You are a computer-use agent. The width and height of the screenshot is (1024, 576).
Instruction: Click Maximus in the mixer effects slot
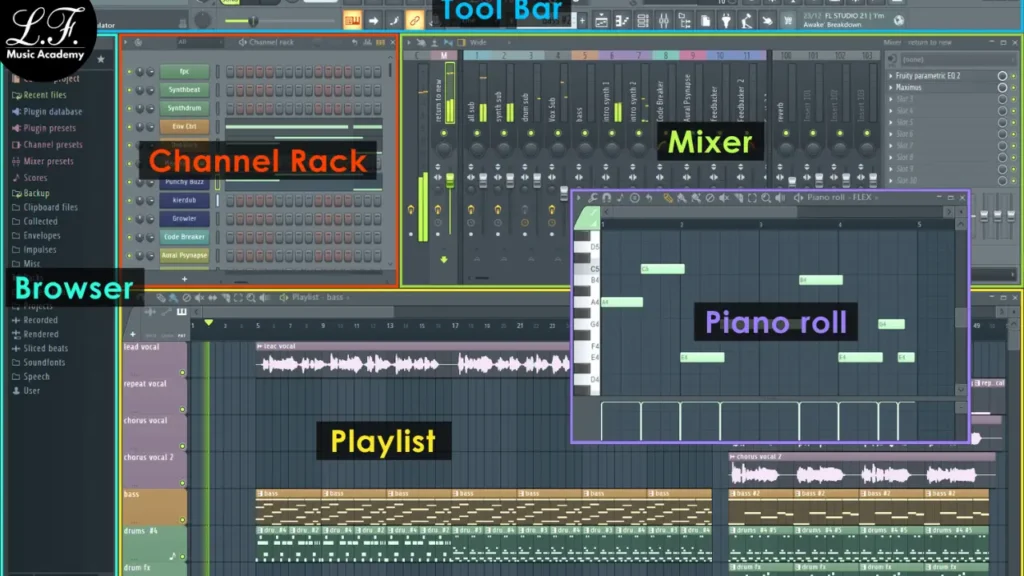point(908,87)
